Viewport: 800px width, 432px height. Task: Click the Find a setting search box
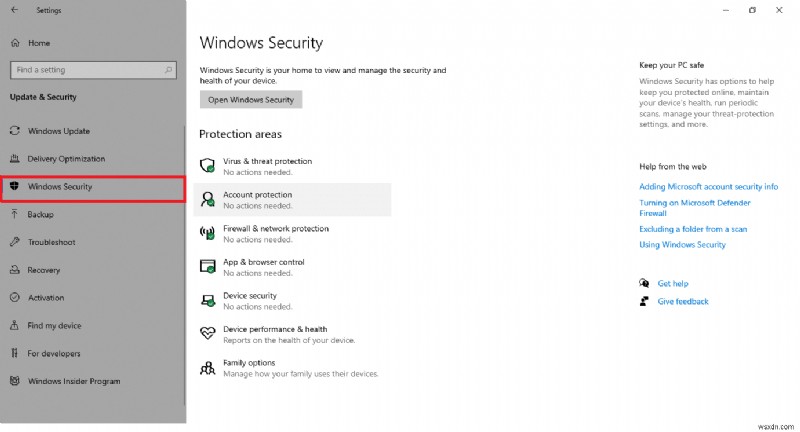coord(92,70)
